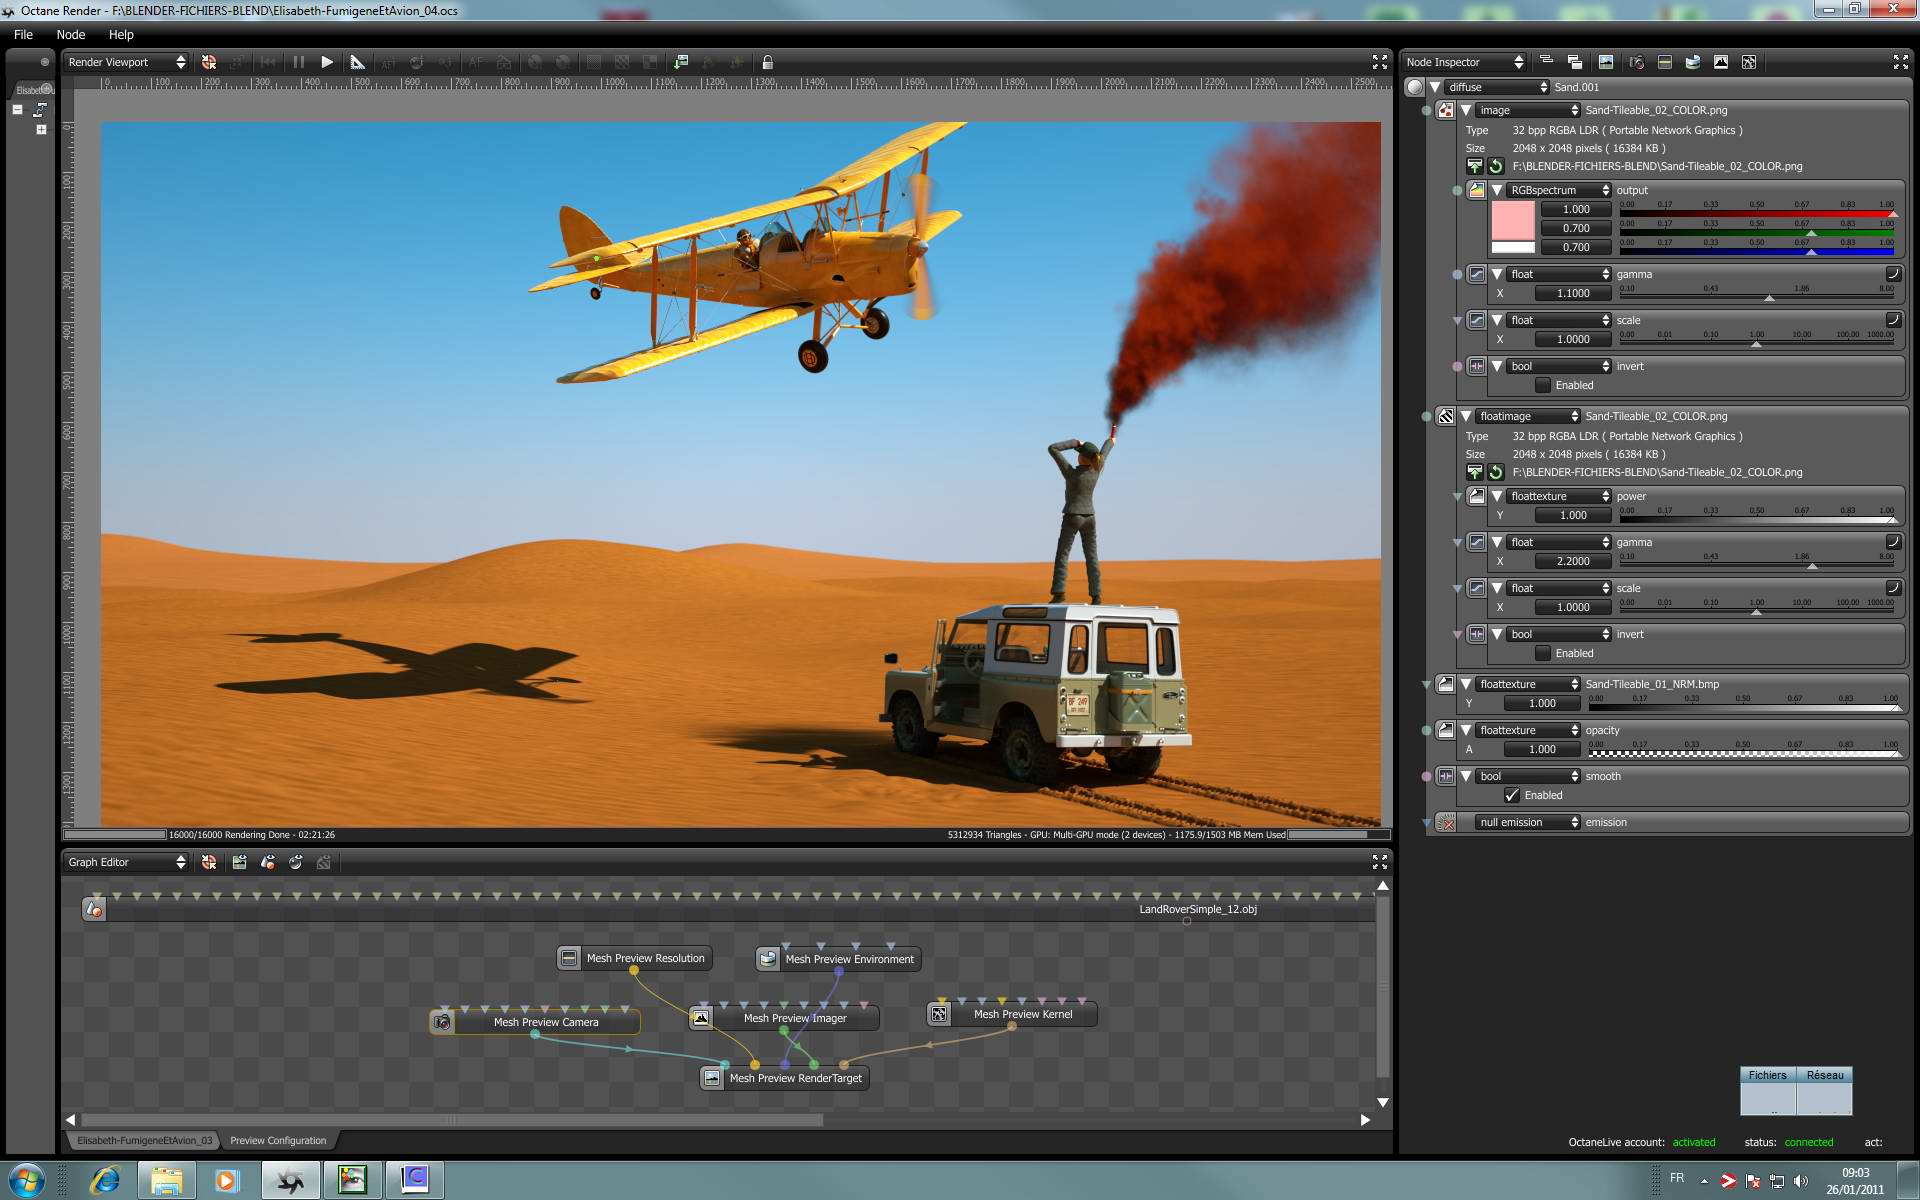Toggle the smooth Enabled checkbox
This screenshot has height=1200, width=1920.
(x=1512, y=795)
